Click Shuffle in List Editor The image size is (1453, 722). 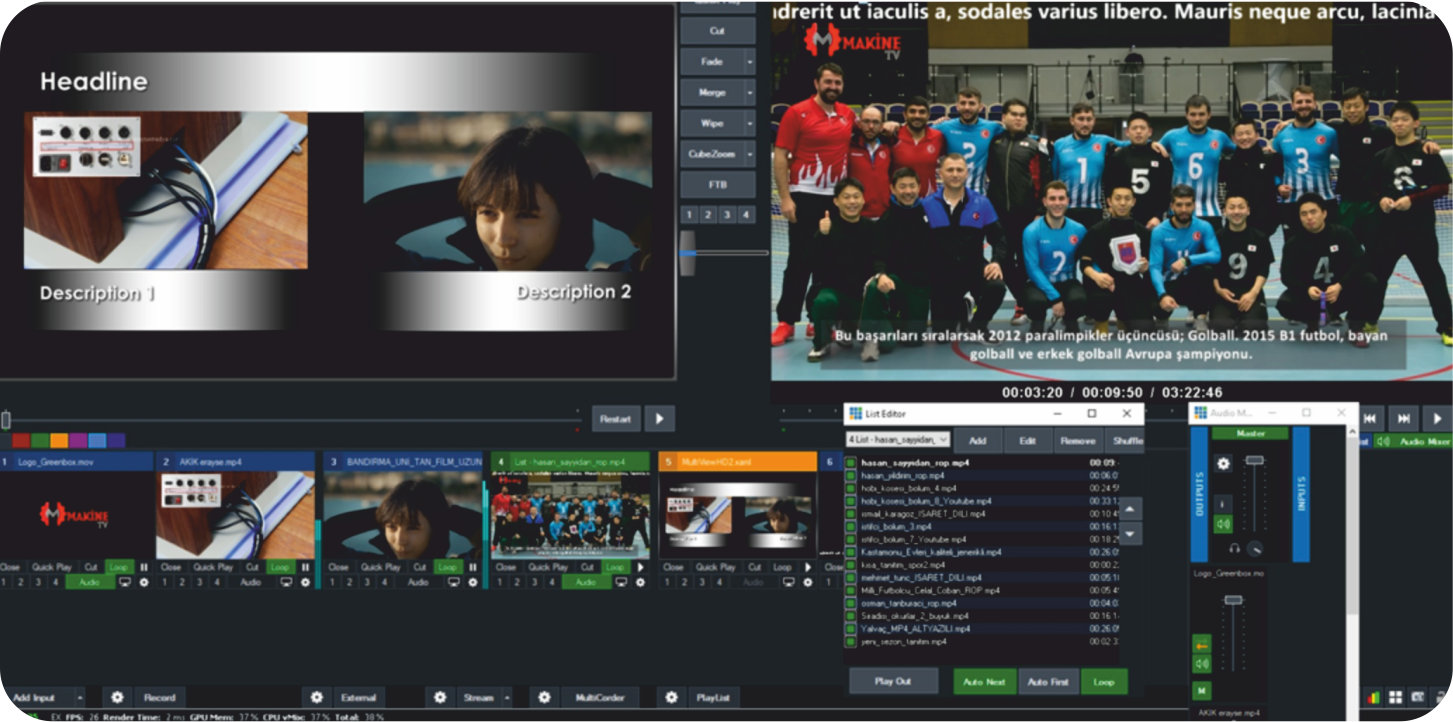(x=1125, y=440)
